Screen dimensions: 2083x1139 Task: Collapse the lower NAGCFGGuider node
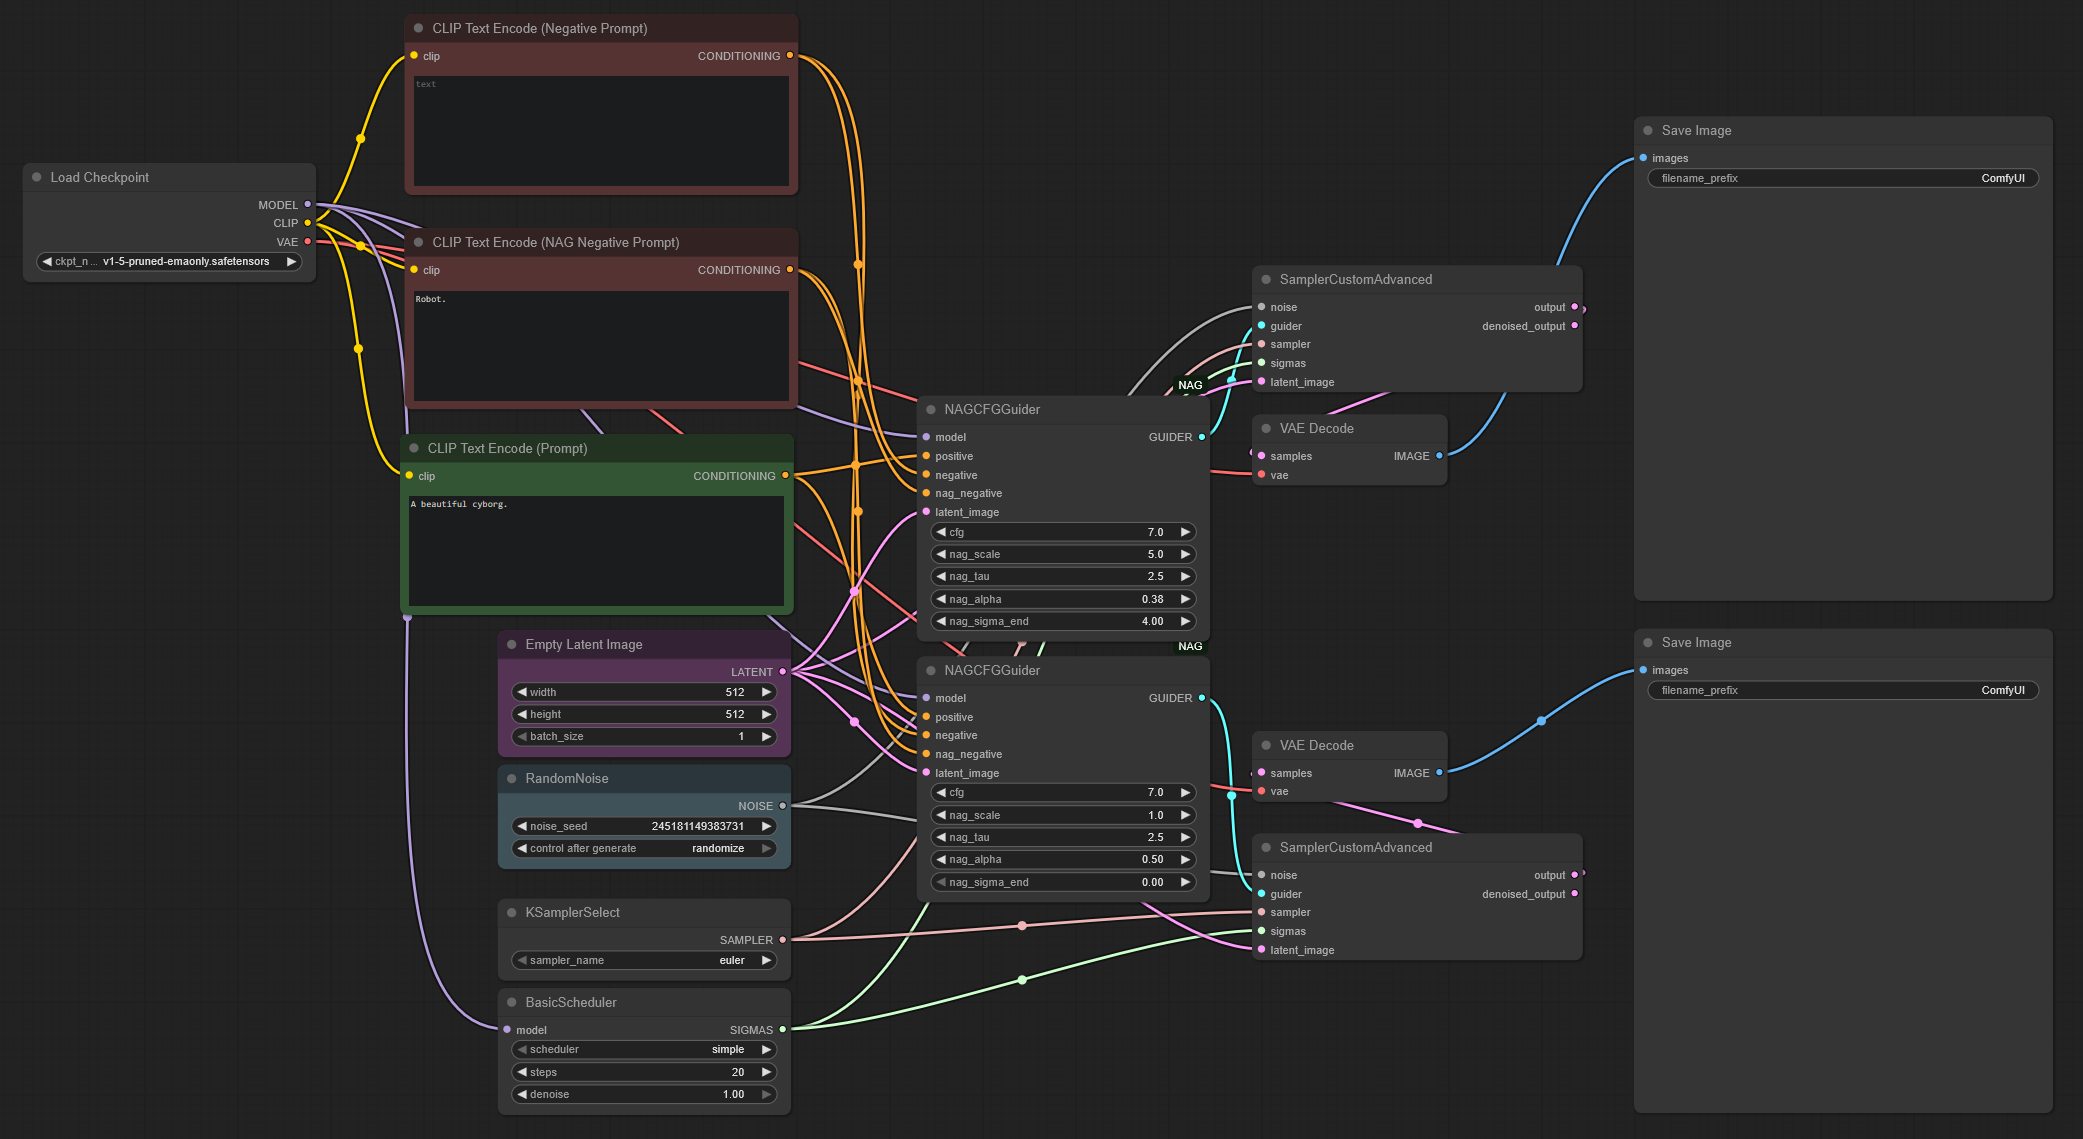tap(931, 670)
